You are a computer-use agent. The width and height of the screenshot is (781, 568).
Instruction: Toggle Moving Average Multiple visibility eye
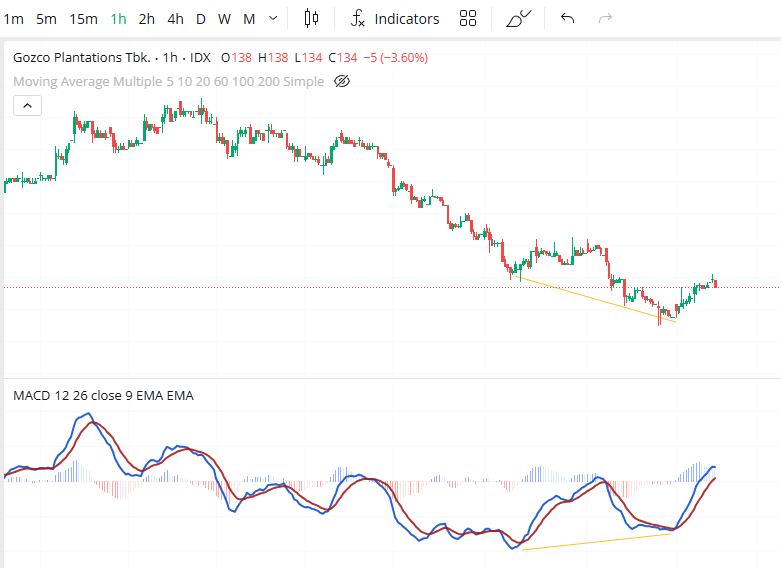point(342,81)
